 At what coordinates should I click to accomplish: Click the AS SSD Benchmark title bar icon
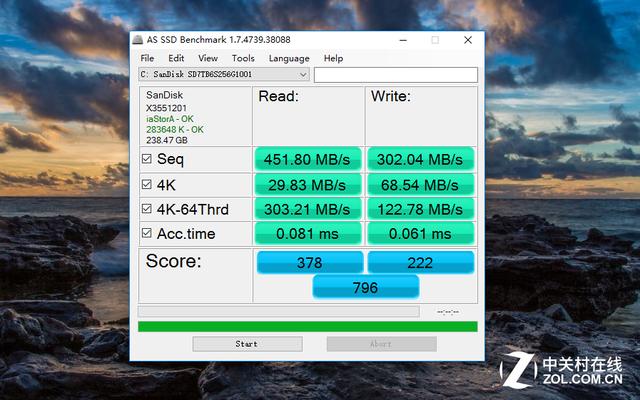coord(138,40)
